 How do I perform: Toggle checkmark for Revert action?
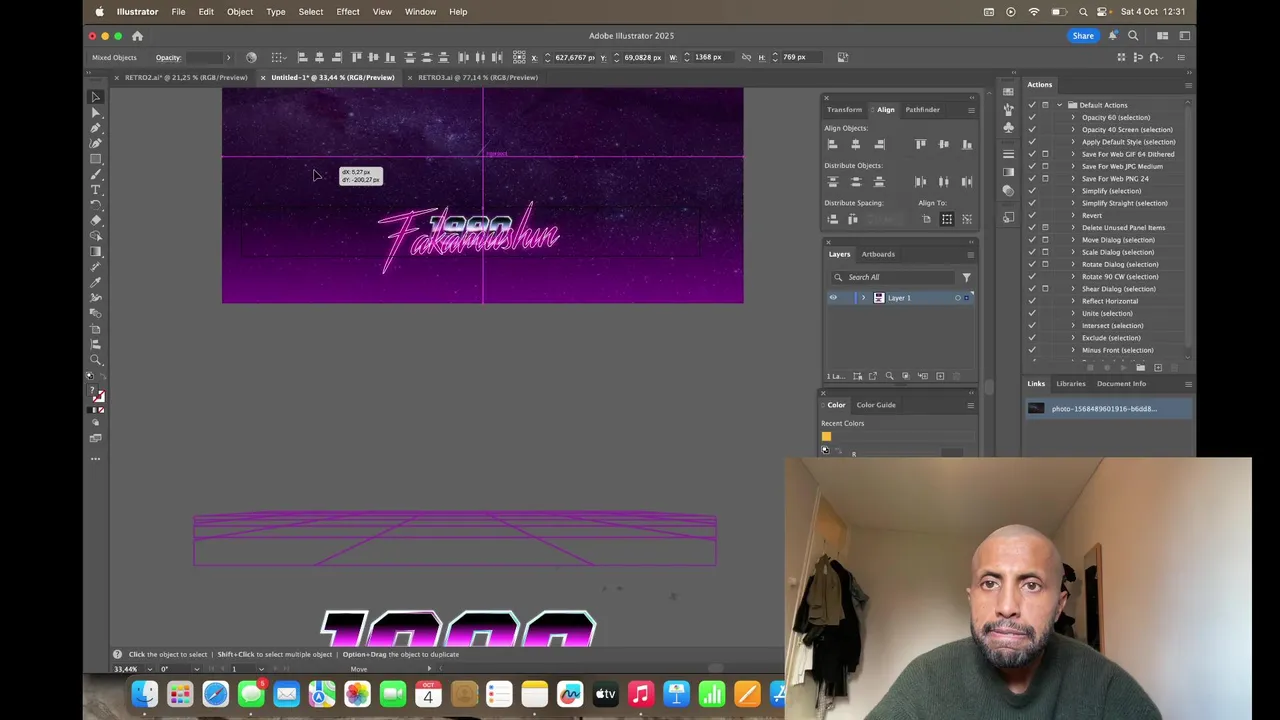point(1032,215)
